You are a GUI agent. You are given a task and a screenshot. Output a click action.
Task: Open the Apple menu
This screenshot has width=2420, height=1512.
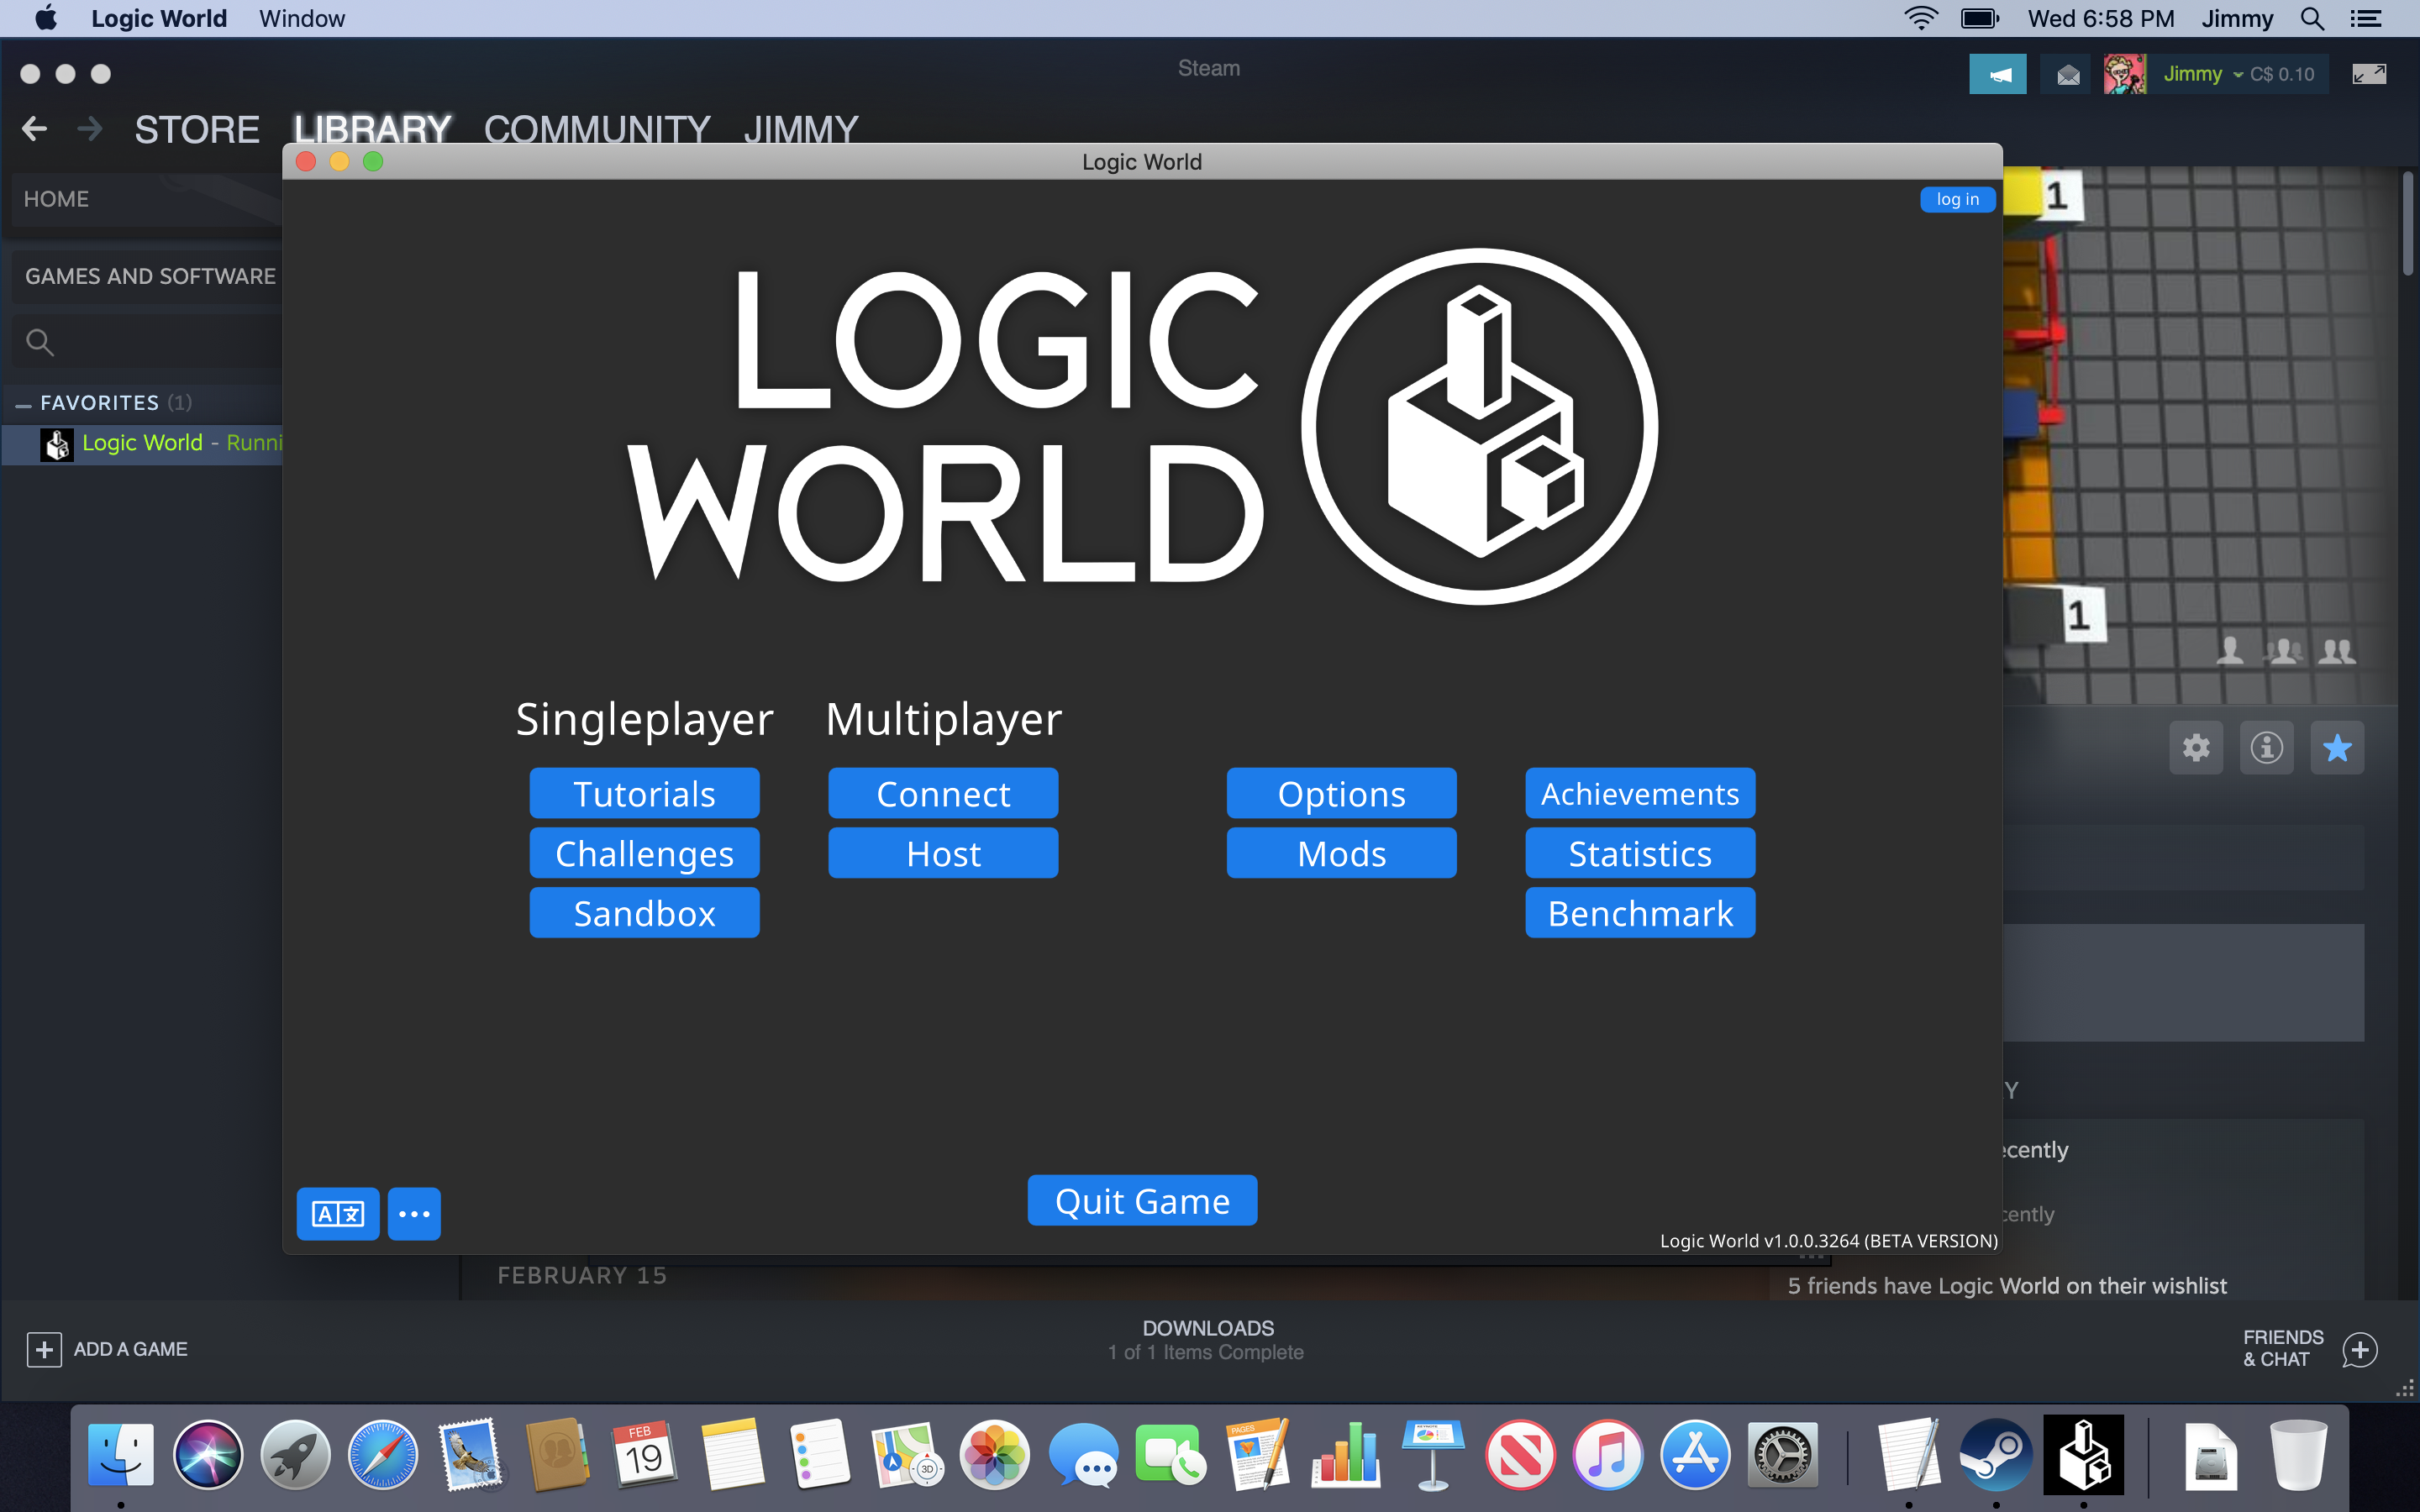(46, 18)
